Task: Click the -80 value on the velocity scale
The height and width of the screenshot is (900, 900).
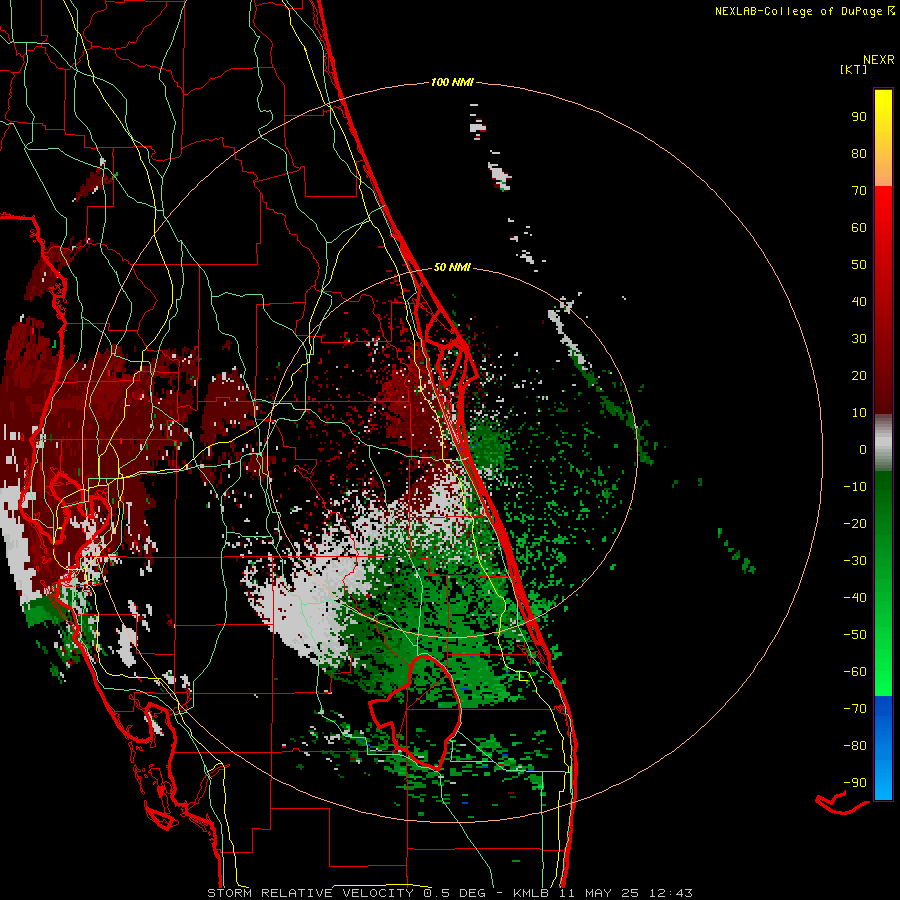Action: pyautogui.click(x=855, y=746)
